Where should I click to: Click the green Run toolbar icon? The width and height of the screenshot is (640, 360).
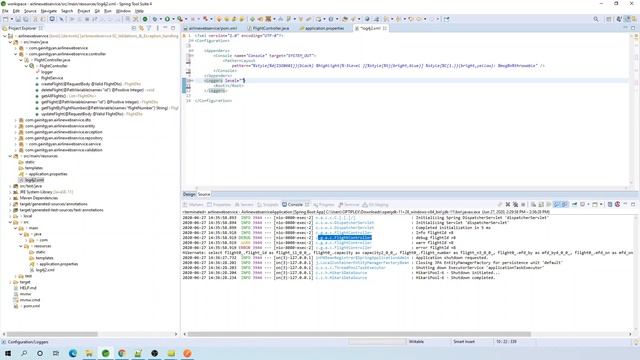pos(167,19)
